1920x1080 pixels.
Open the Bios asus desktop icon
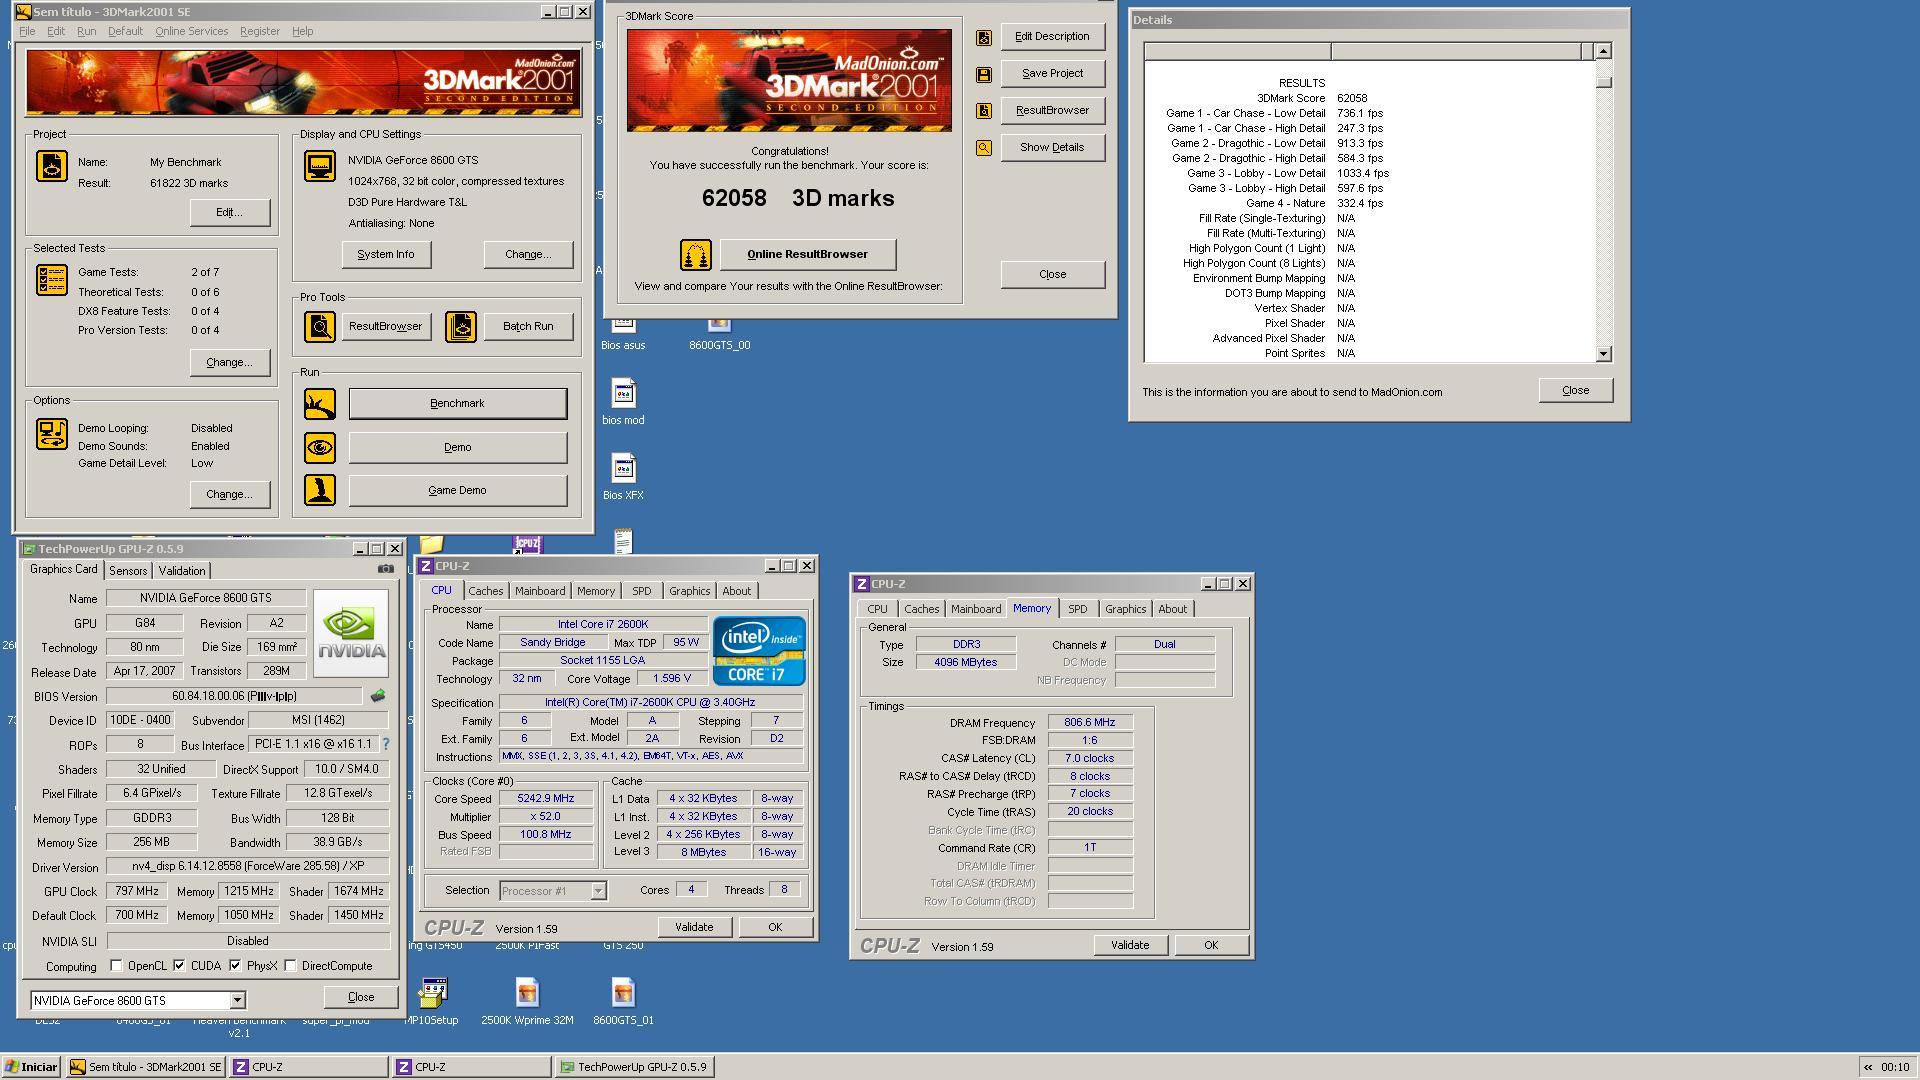click(623, 334)
